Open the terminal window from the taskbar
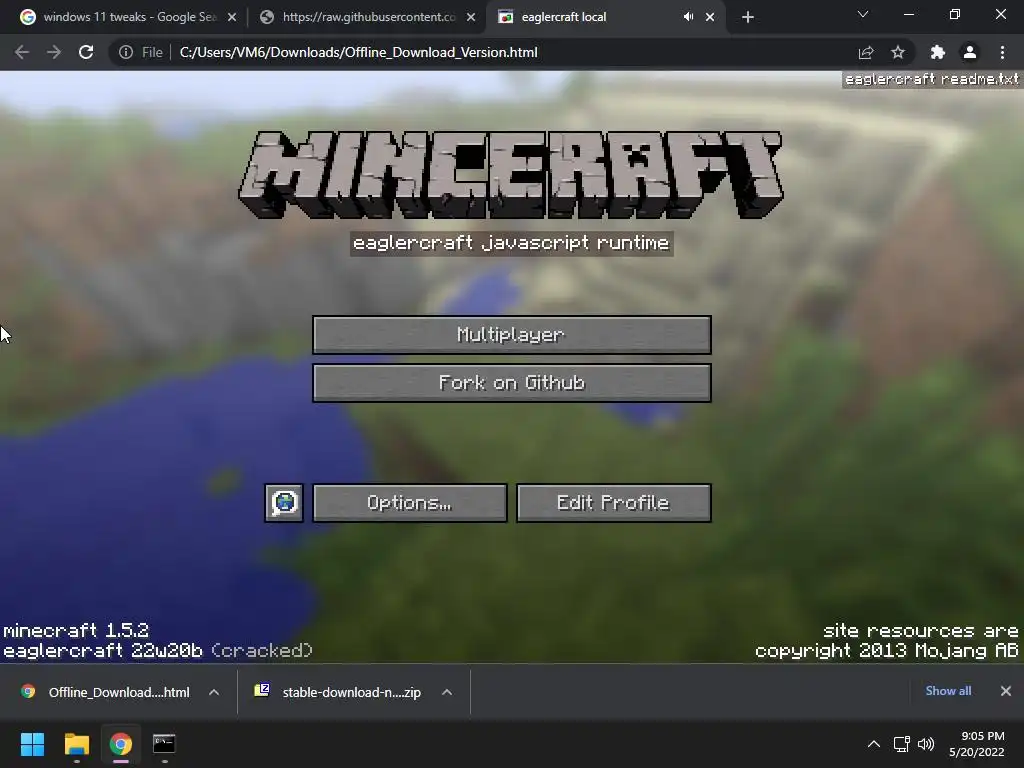Screen dimensions: 1024x768 (x=165, y=744)
